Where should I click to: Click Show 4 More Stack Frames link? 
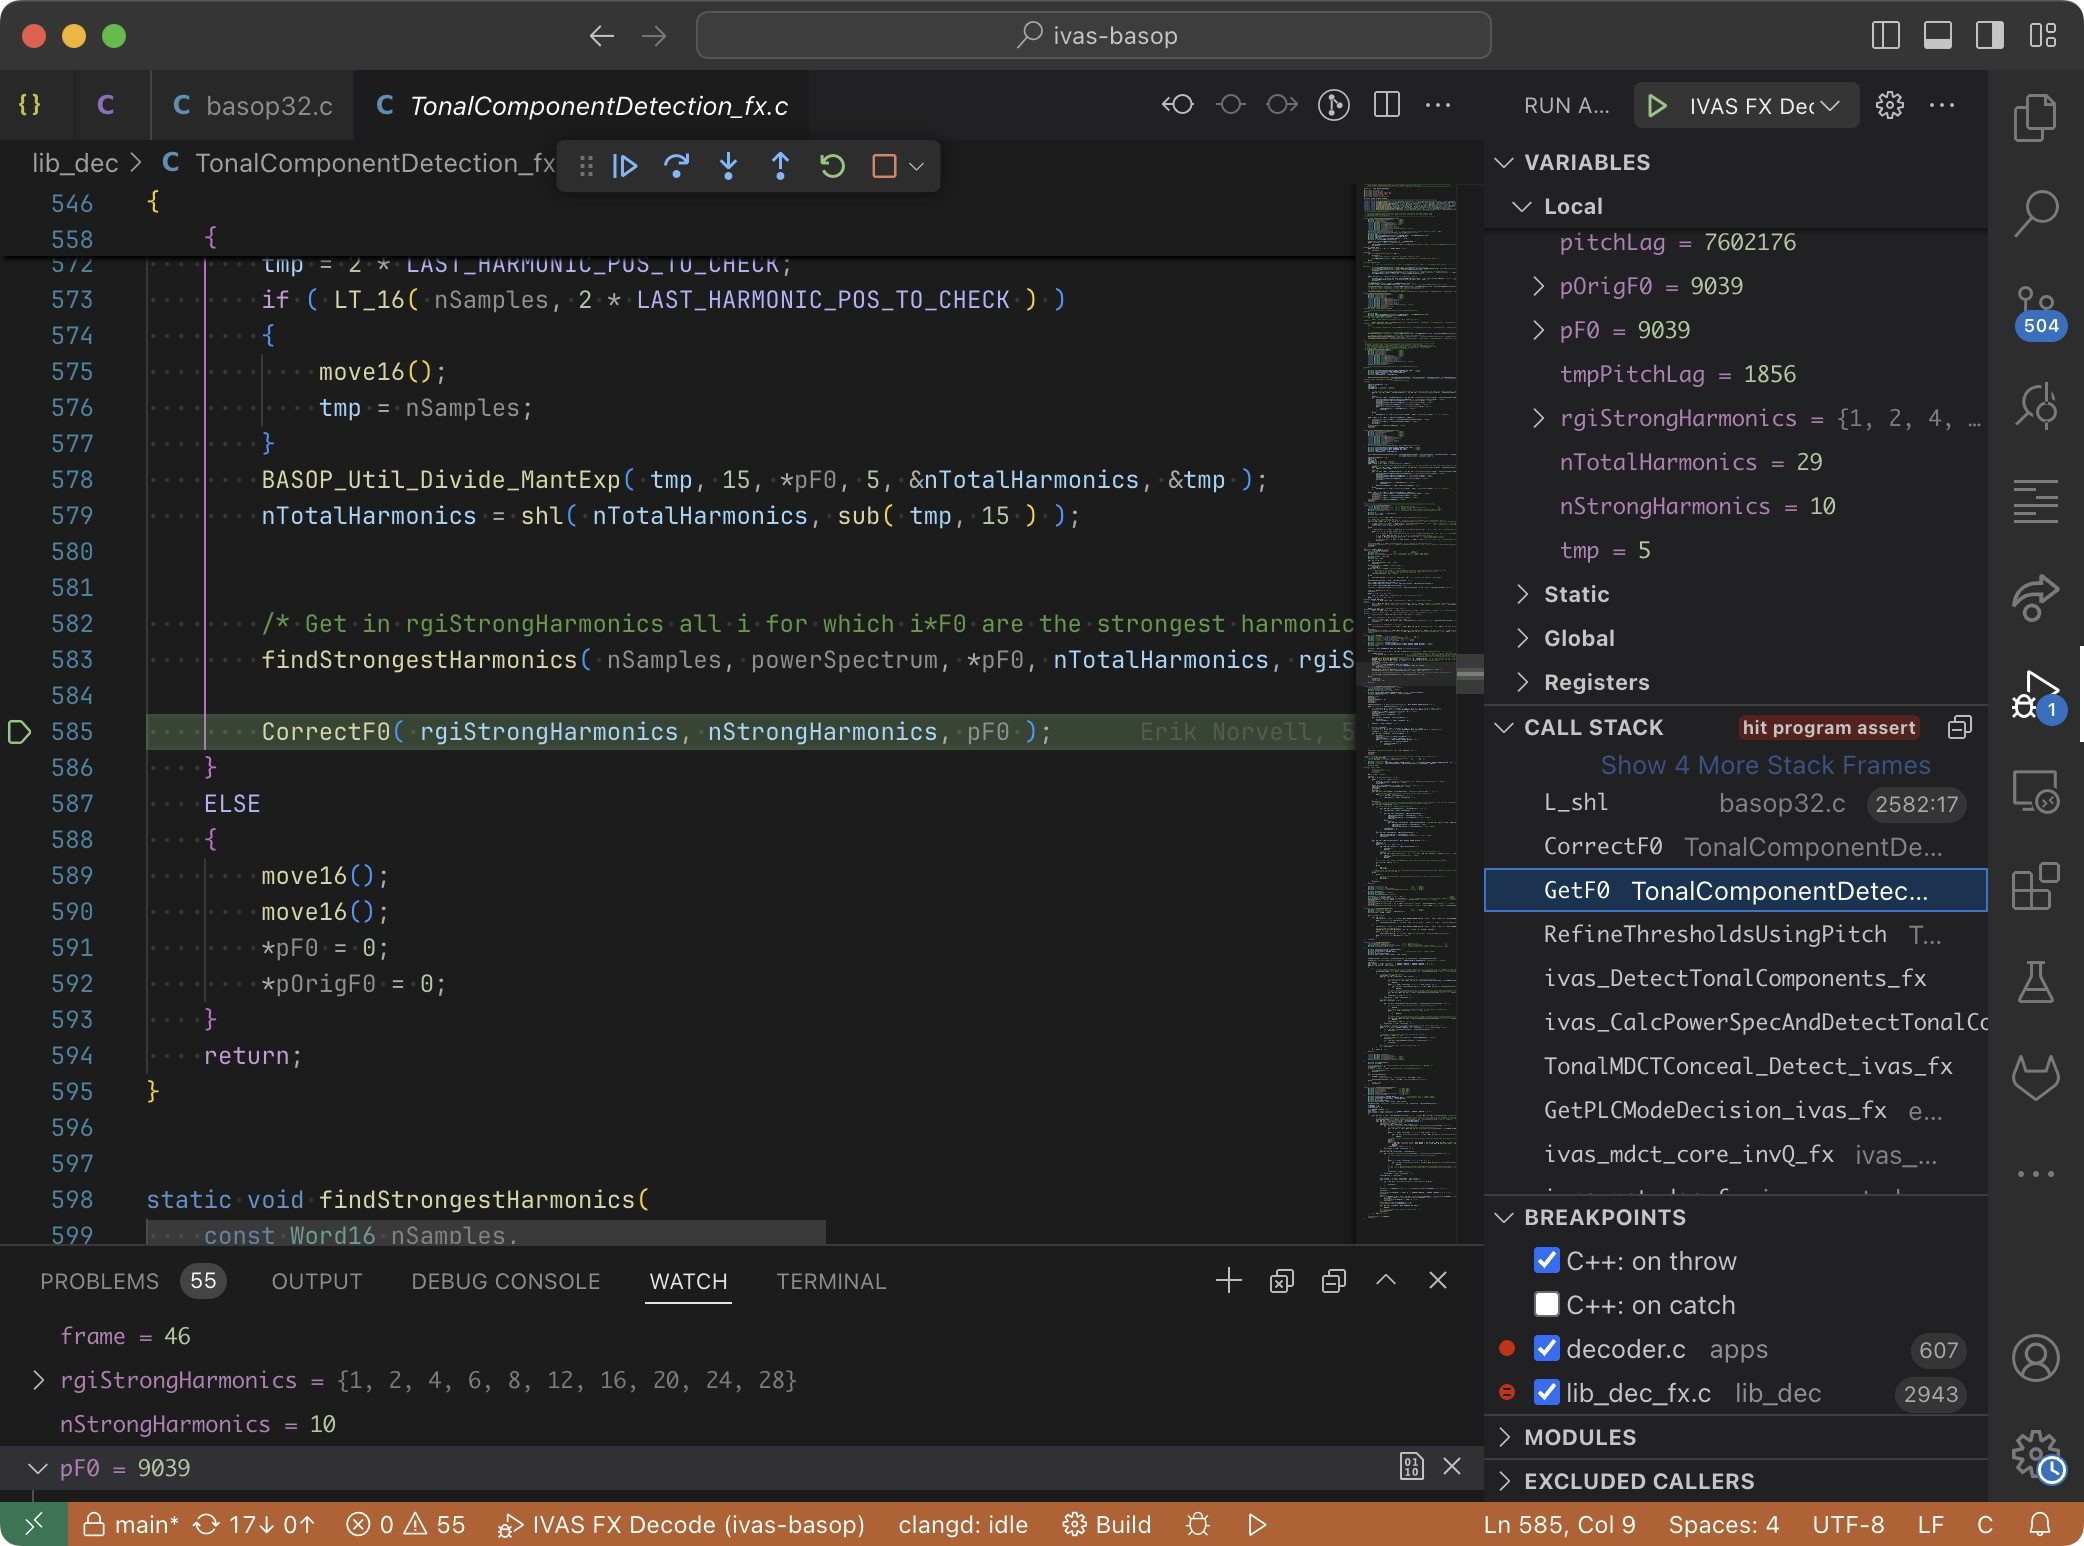pyautogui.click(x=1765, y=765)
